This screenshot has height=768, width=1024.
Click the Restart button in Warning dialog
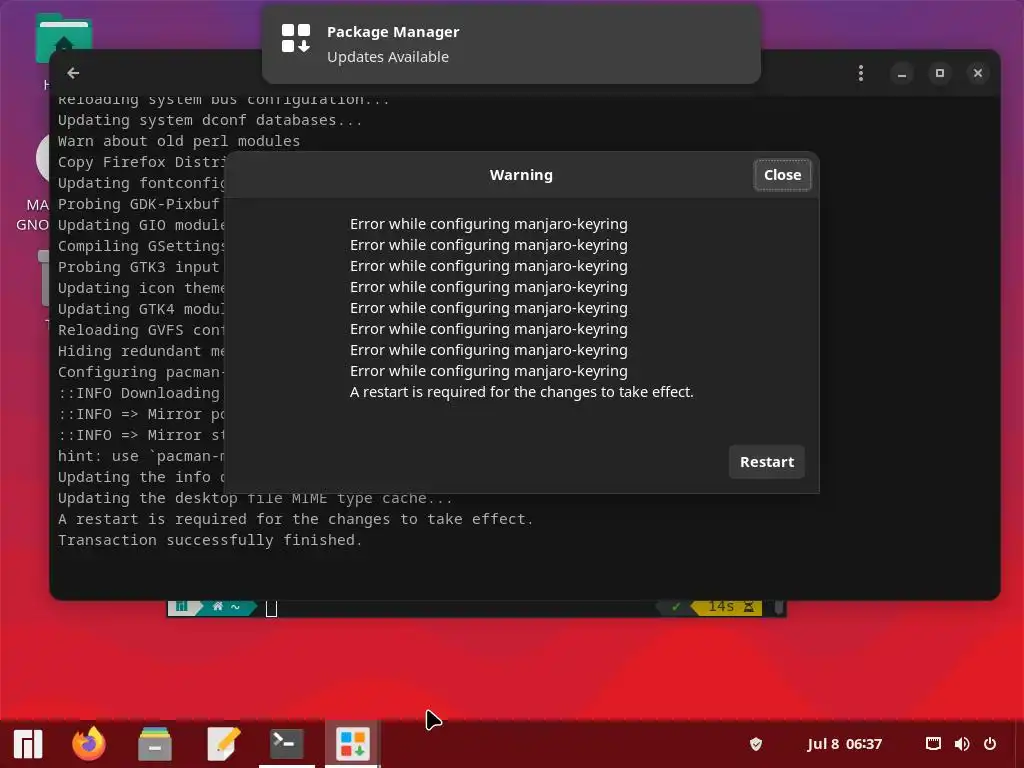pyautogui.click(x=767, y=462)
